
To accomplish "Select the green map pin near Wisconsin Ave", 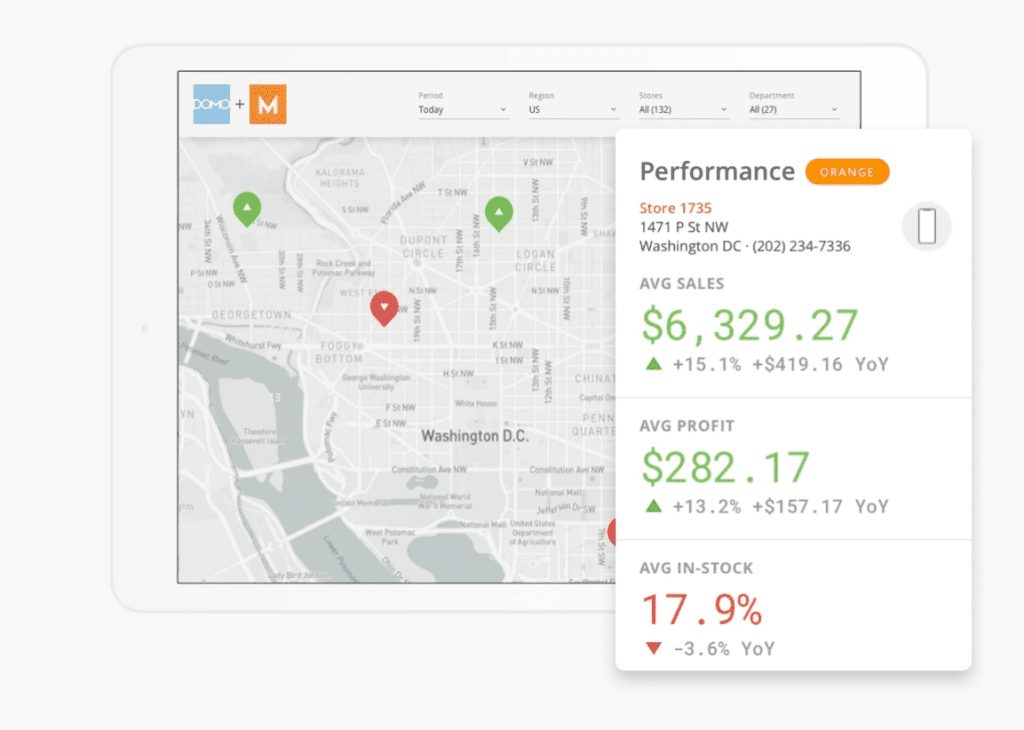I will tap(247, 208).
